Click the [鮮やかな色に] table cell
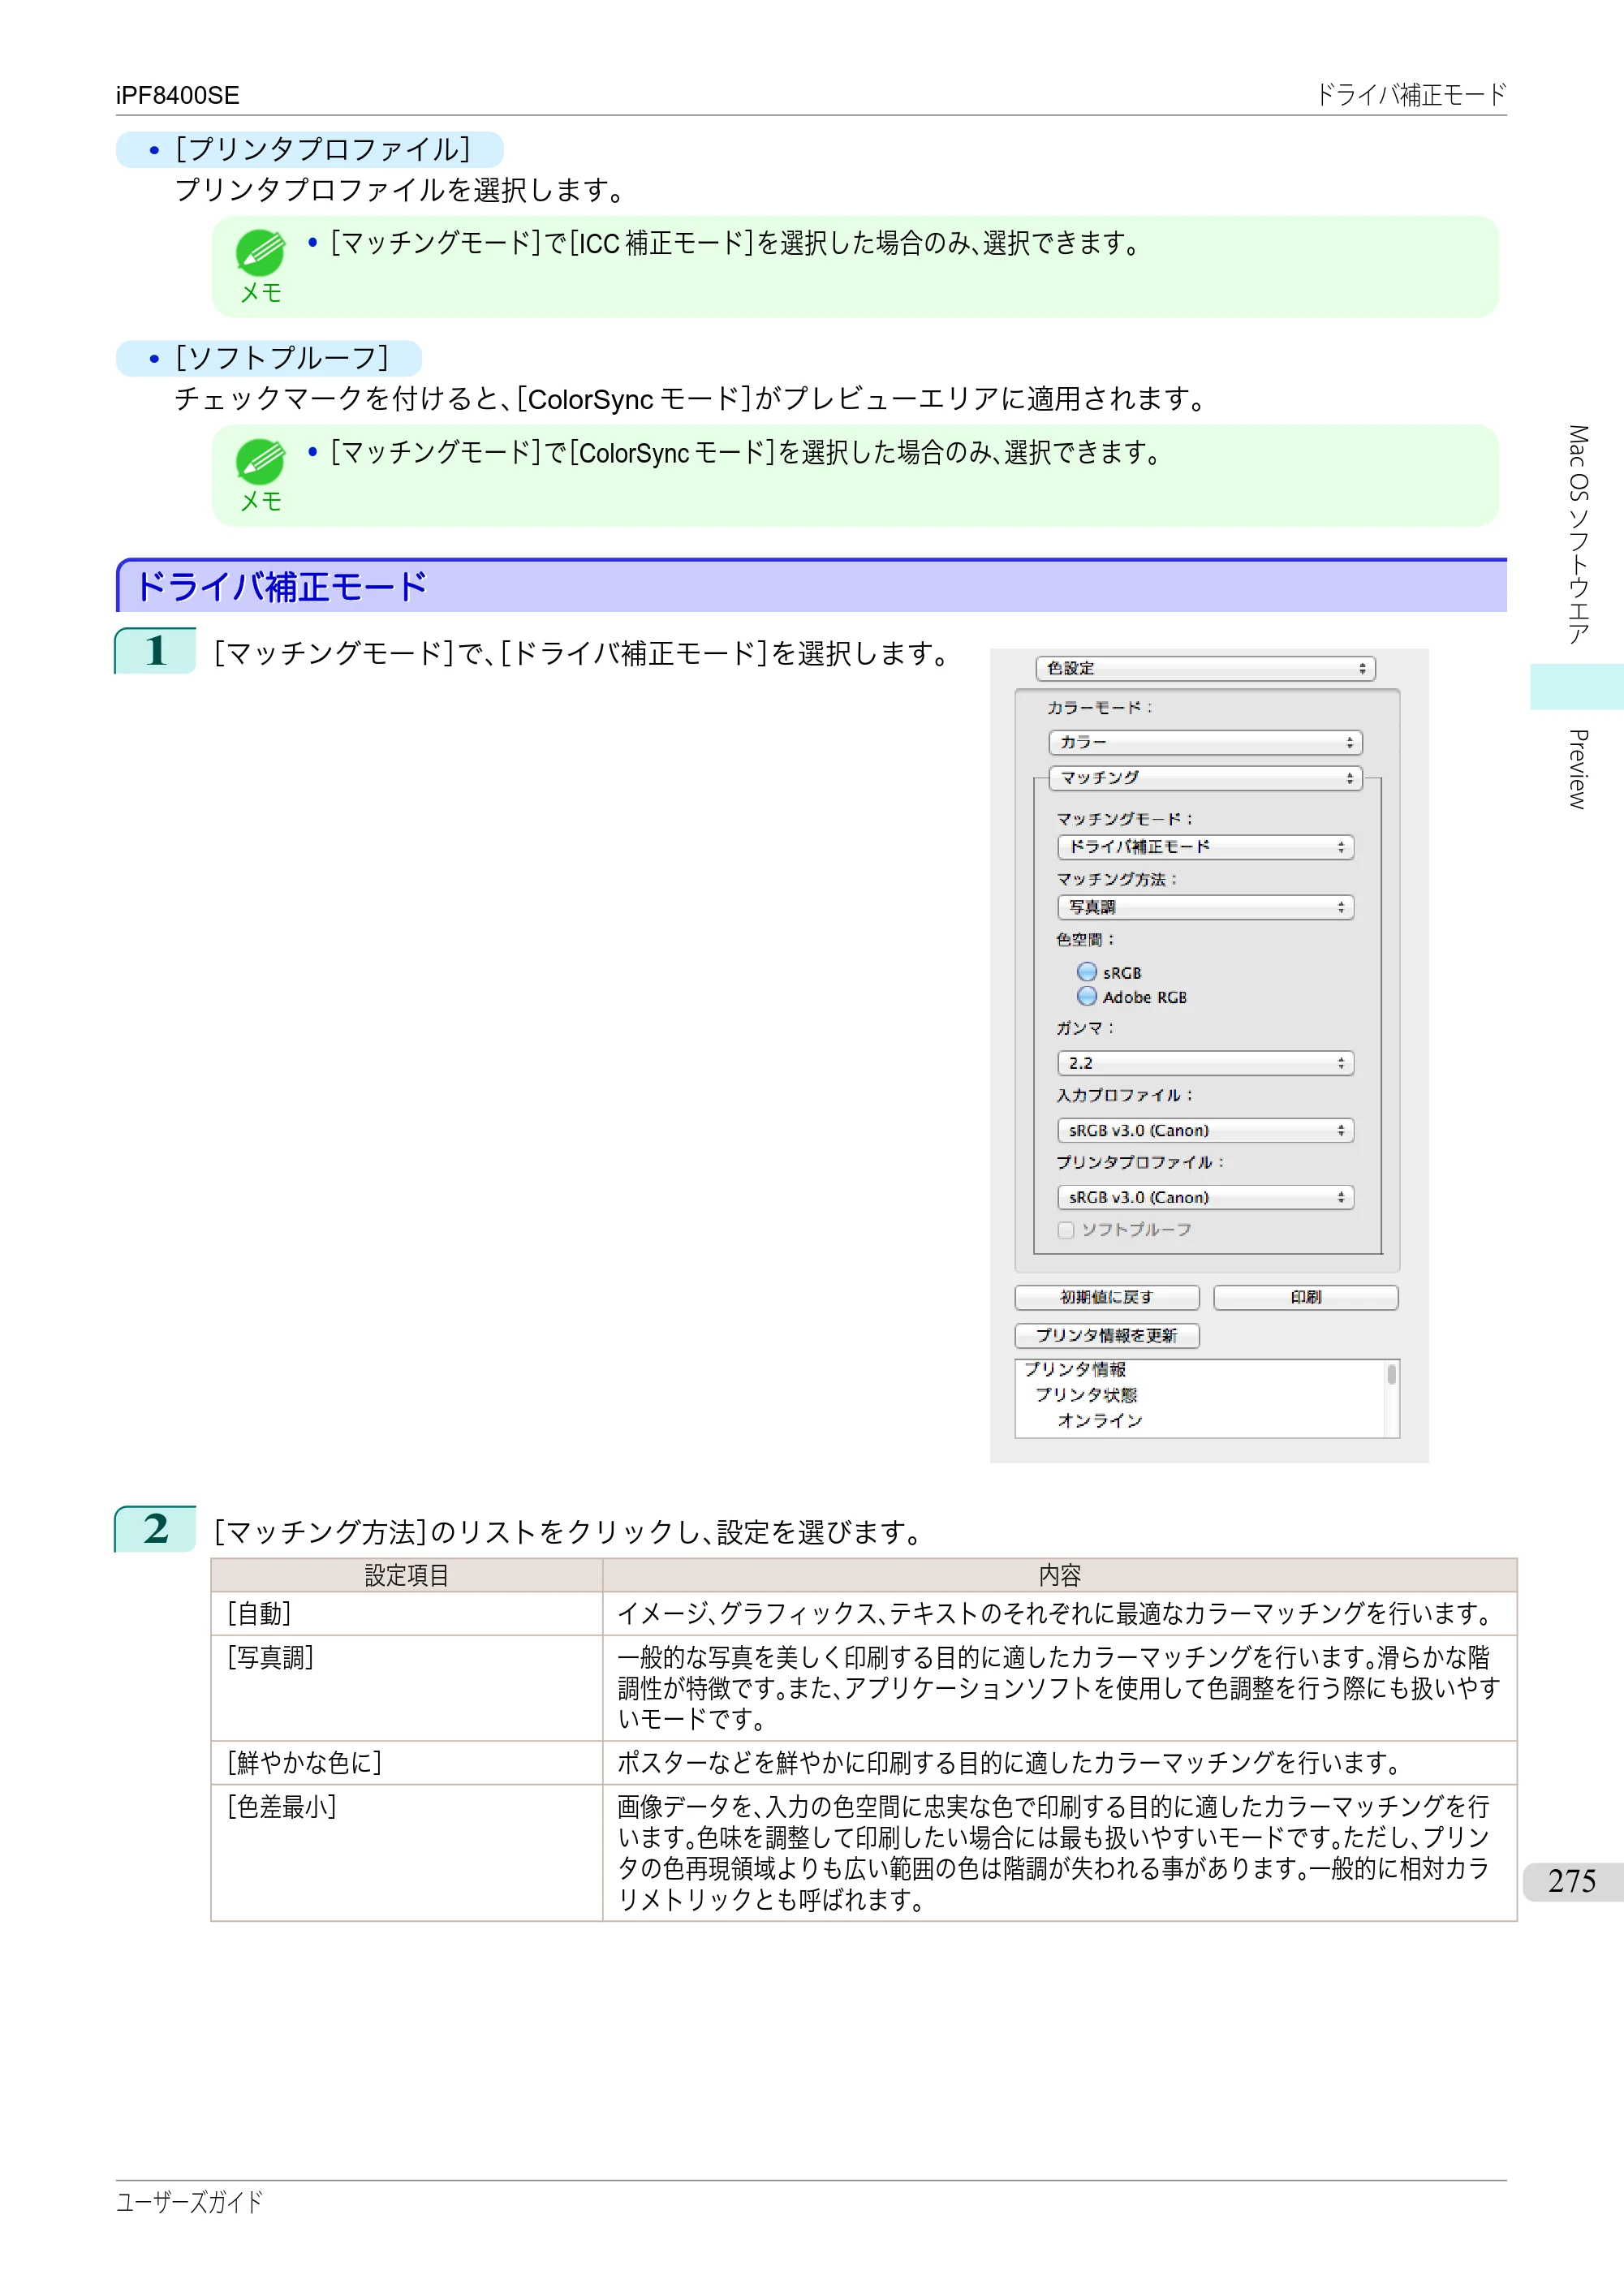1624x2296 pixels. pyautogui.click(x=407, y=1762)
